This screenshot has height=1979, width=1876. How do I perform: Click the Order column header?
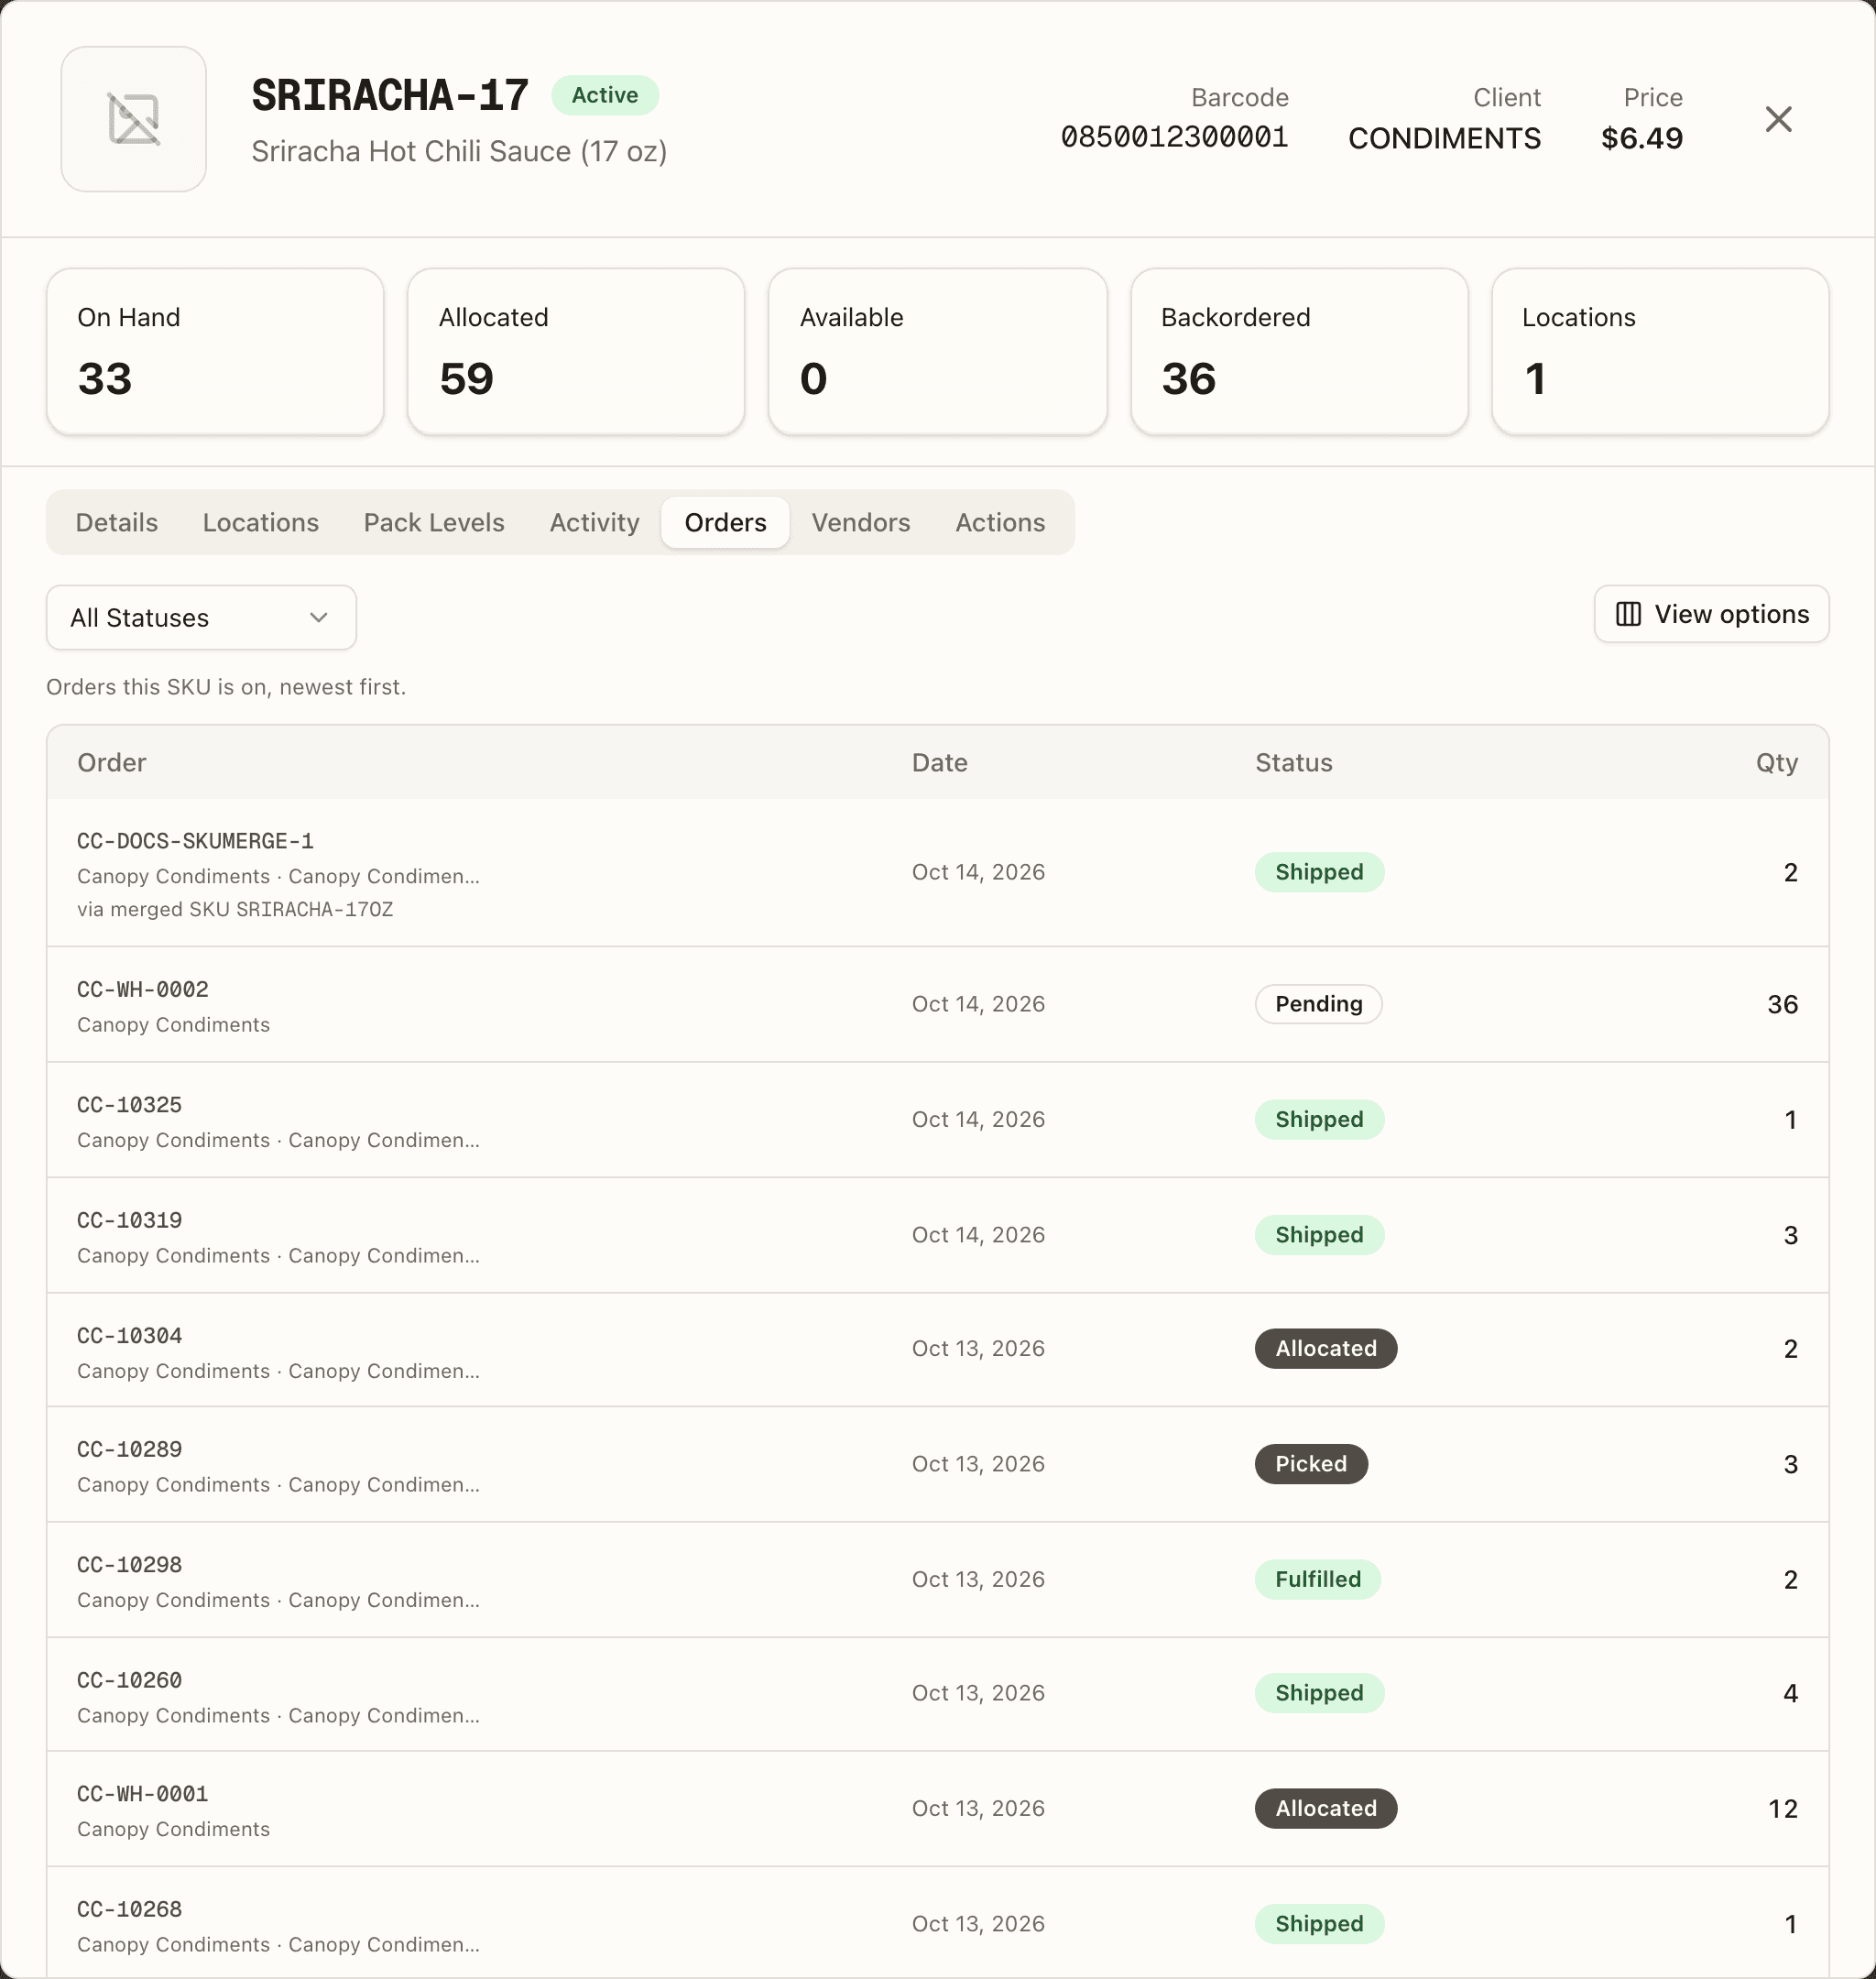coord(112,762)
